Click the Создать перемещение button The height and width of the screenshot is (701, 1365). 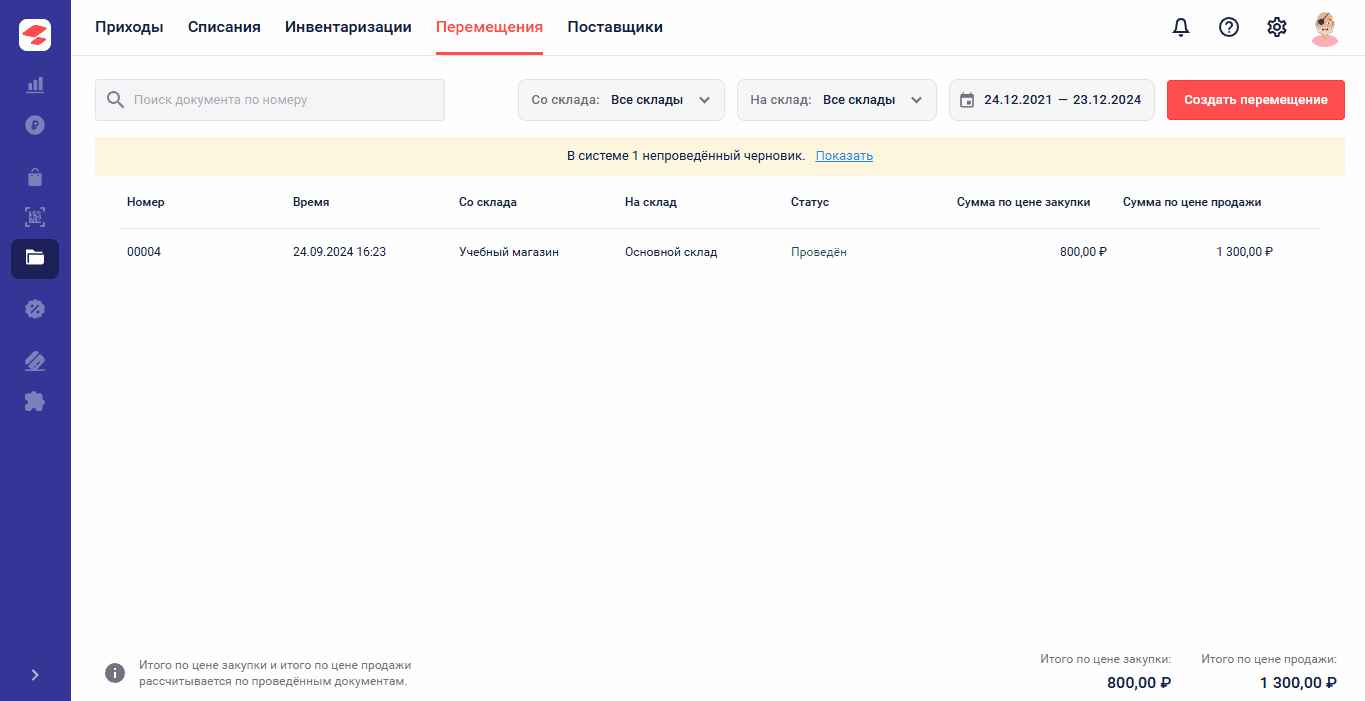tap(1256, 100)
